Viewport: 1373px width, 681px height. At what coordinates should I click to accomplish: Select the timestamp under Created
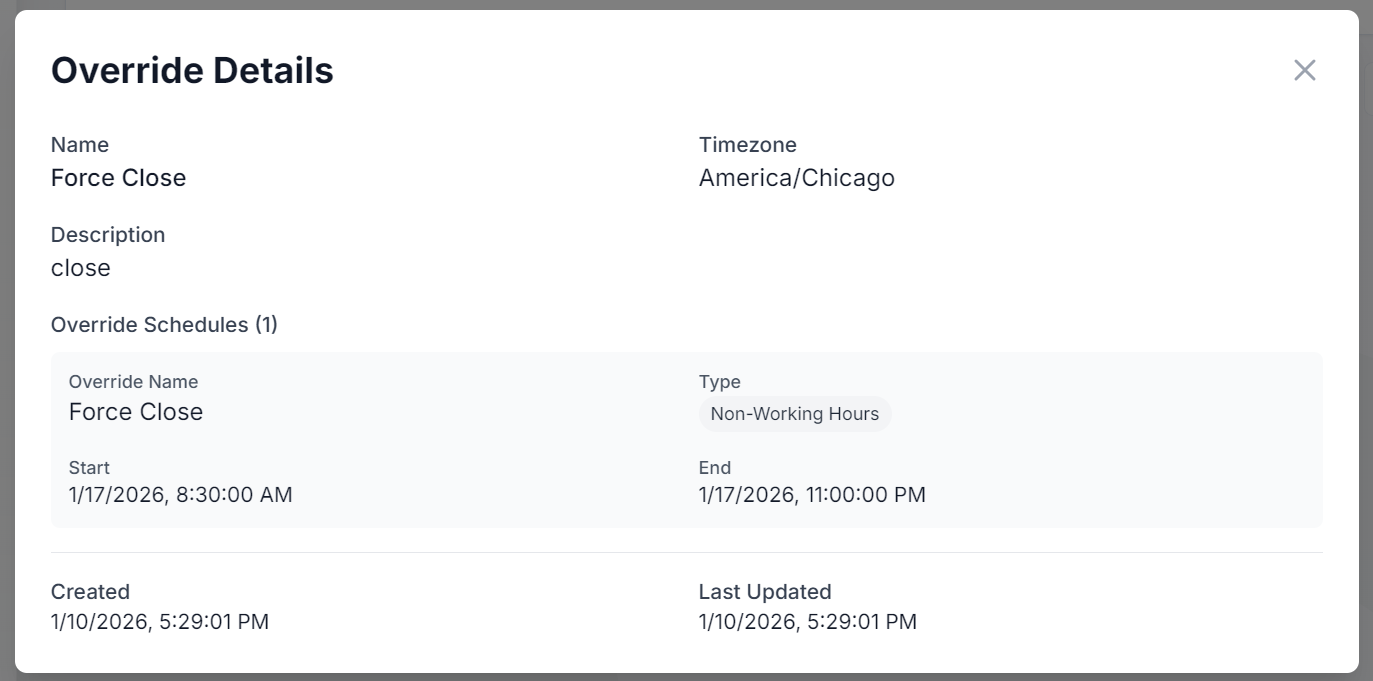point(159,622)
